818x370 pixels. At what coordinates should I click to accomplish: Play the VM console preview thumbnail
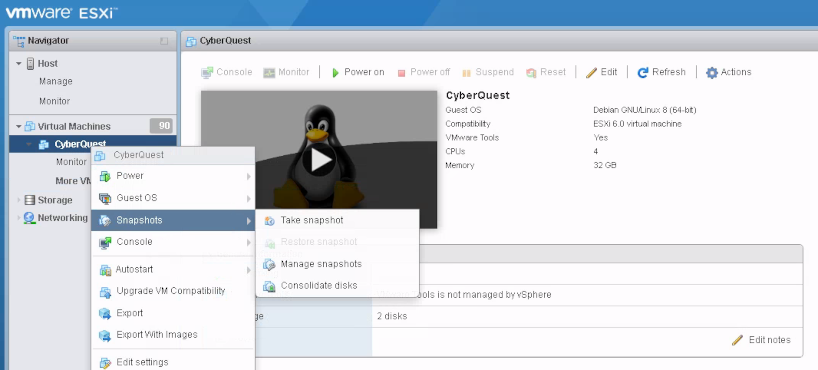(319, 160)
